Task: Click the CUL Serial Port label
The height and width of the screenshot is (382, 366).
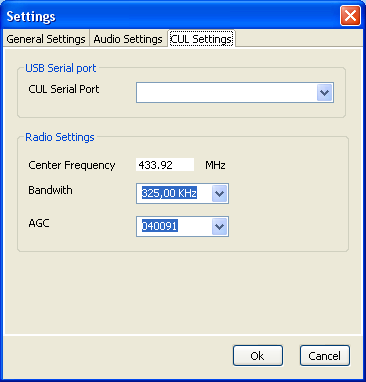Action: pyautogui.click(x=64, y=89)
